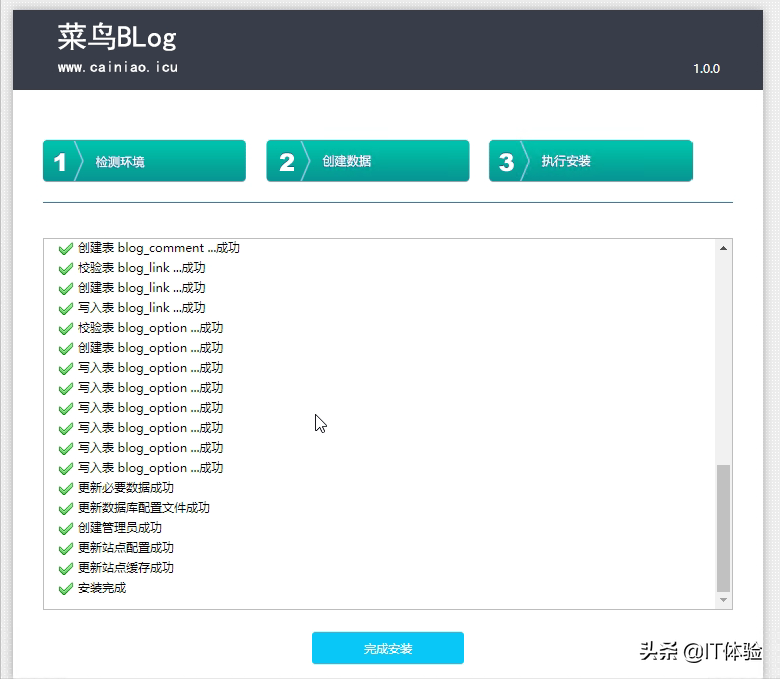Select log line 创建管理员成功
This screenshot has width=780, height=679.
(120, 527)
